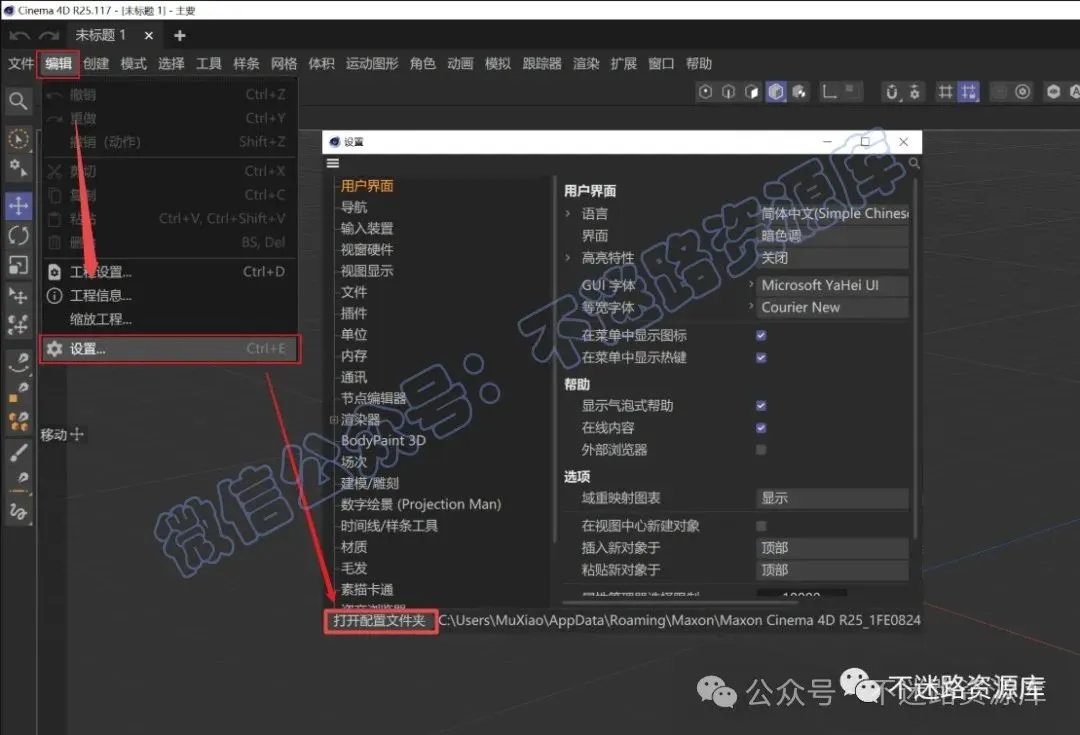Toggle 在菜单中显示热键 checkbox
This screenshot has height=735, width=1080.
point(761,358)
